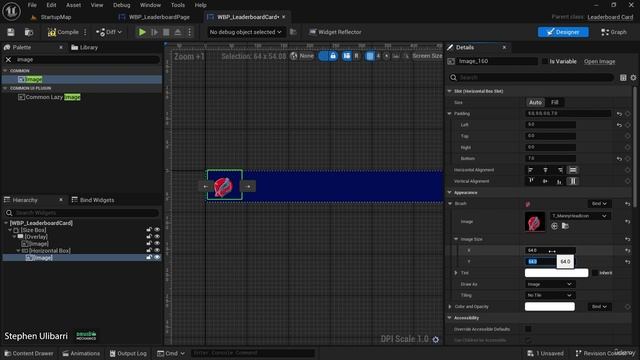Image resolution: width=640 pixels, height=360 pixels.
Task: Open Details property matrix grid icon
Action: [623, 78]
